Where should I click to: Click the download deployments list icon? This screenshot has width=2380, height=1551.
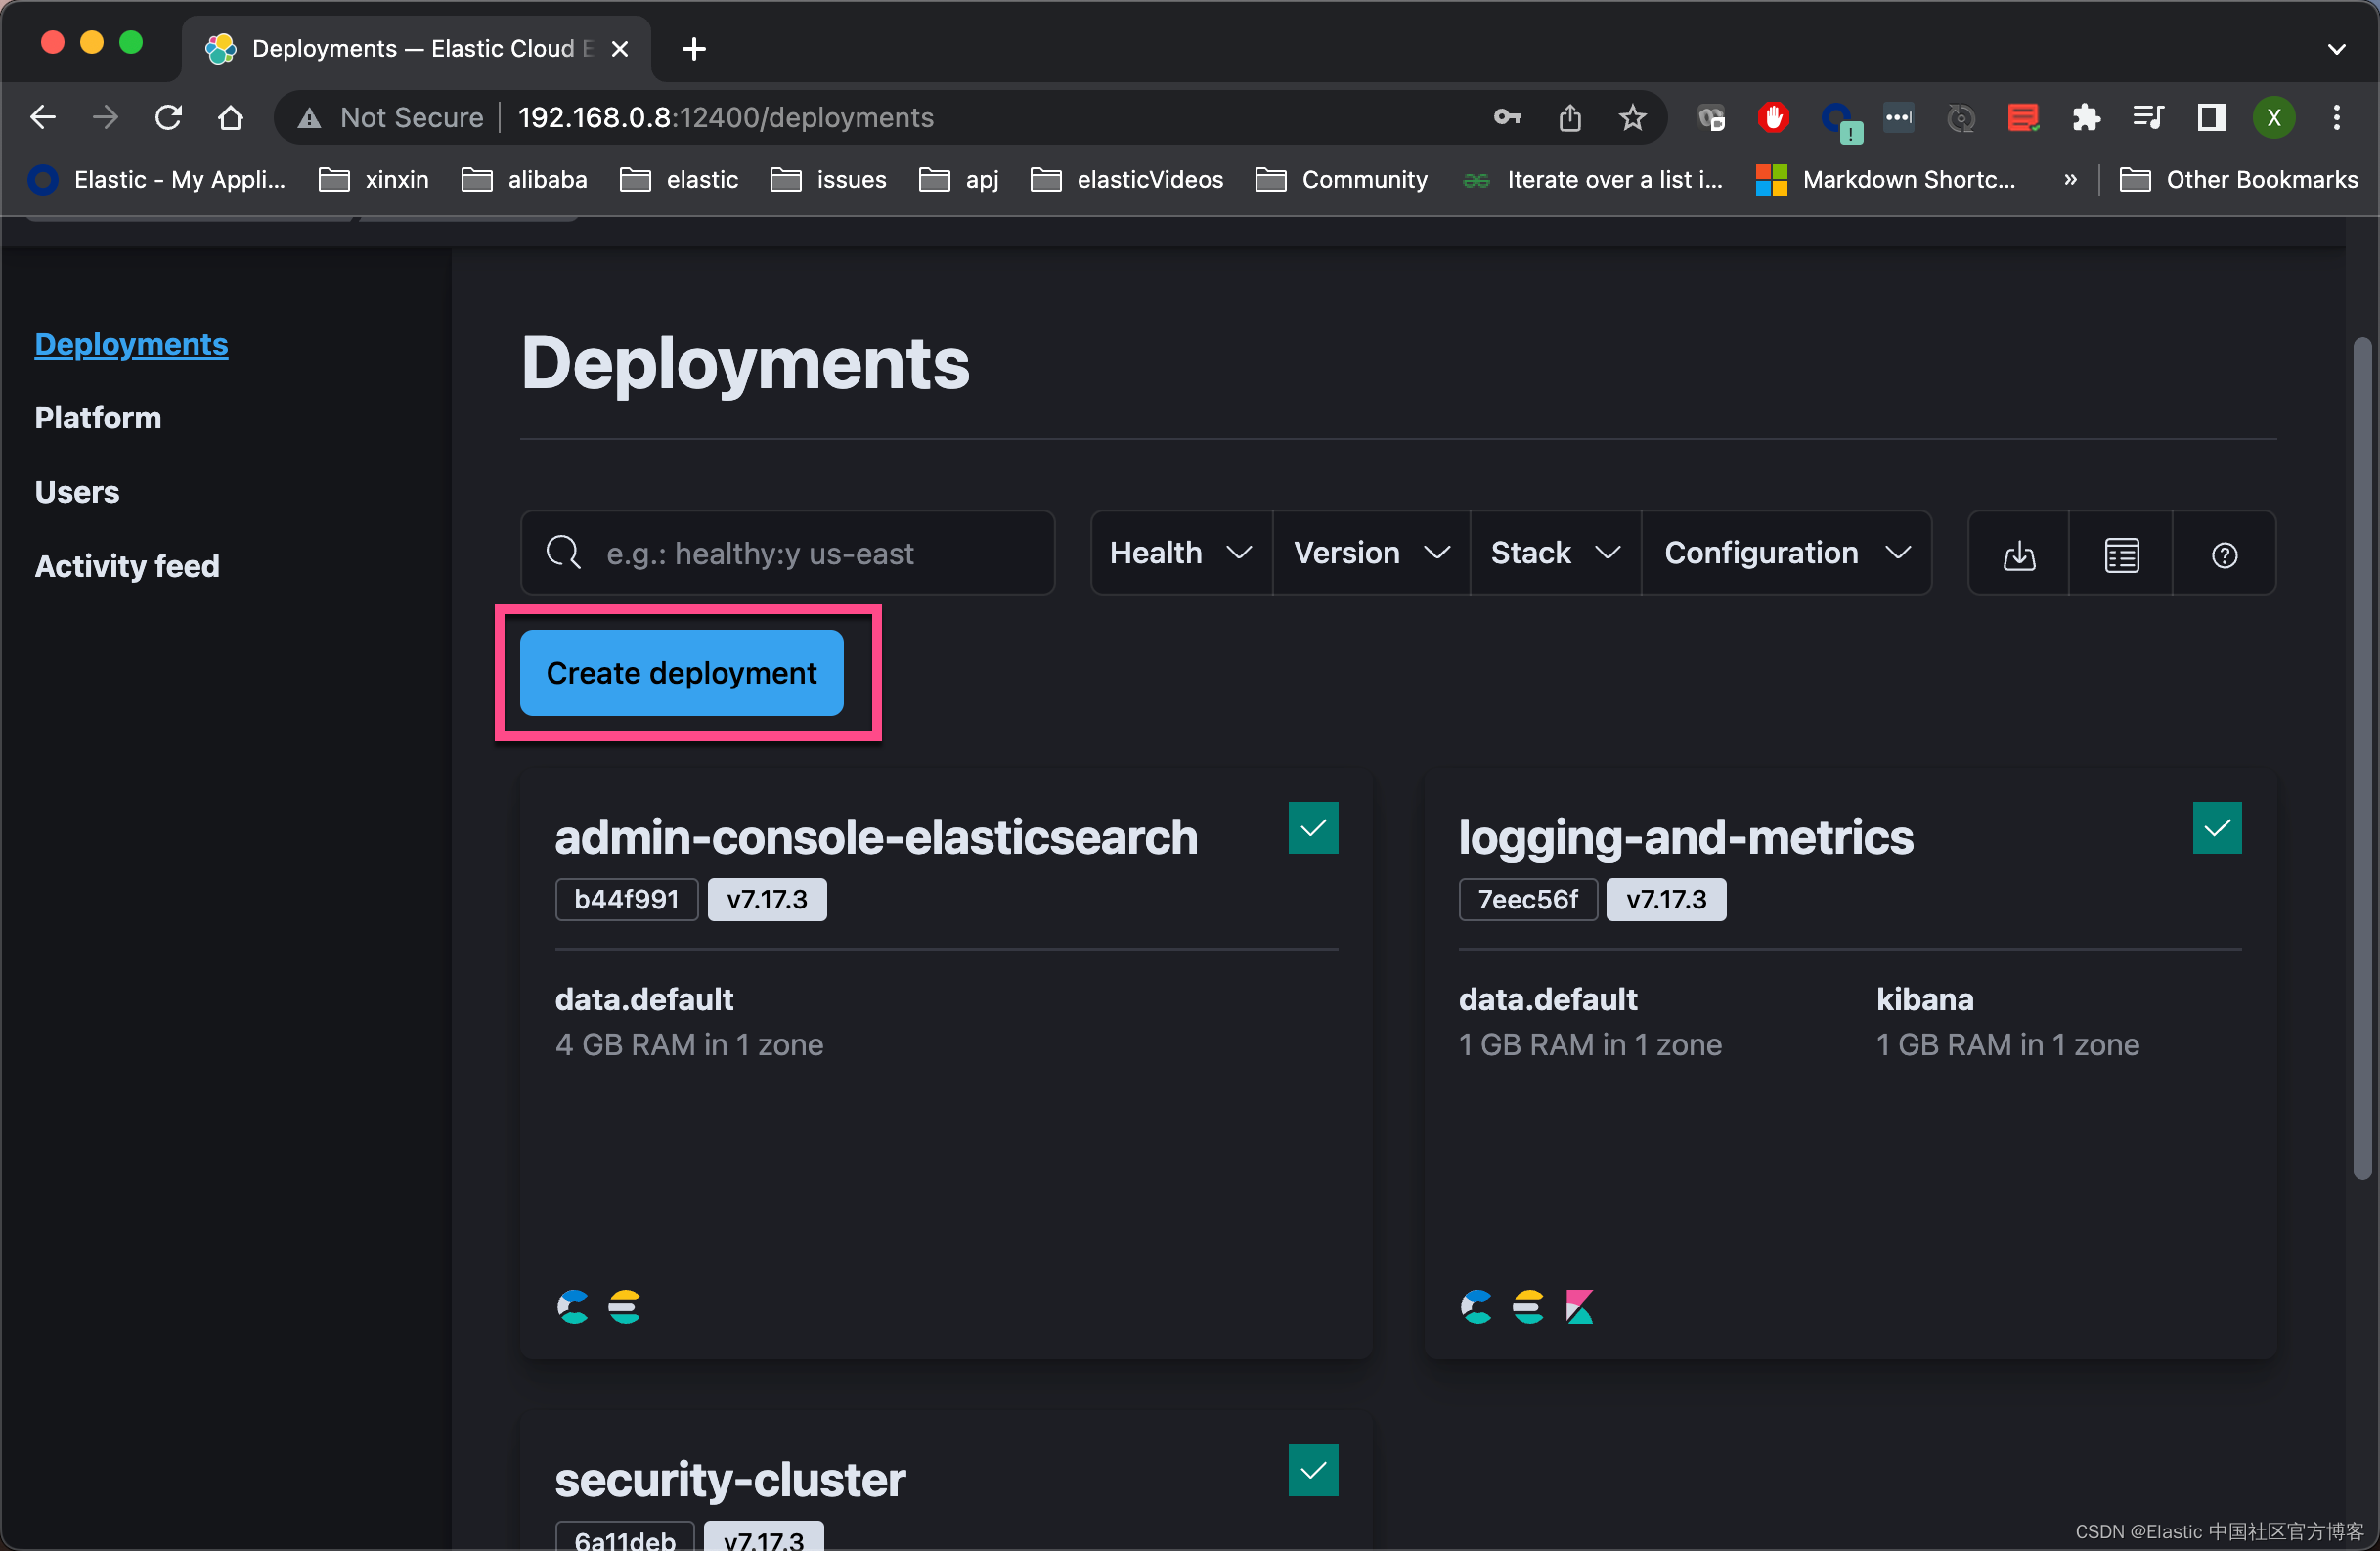2018,553
